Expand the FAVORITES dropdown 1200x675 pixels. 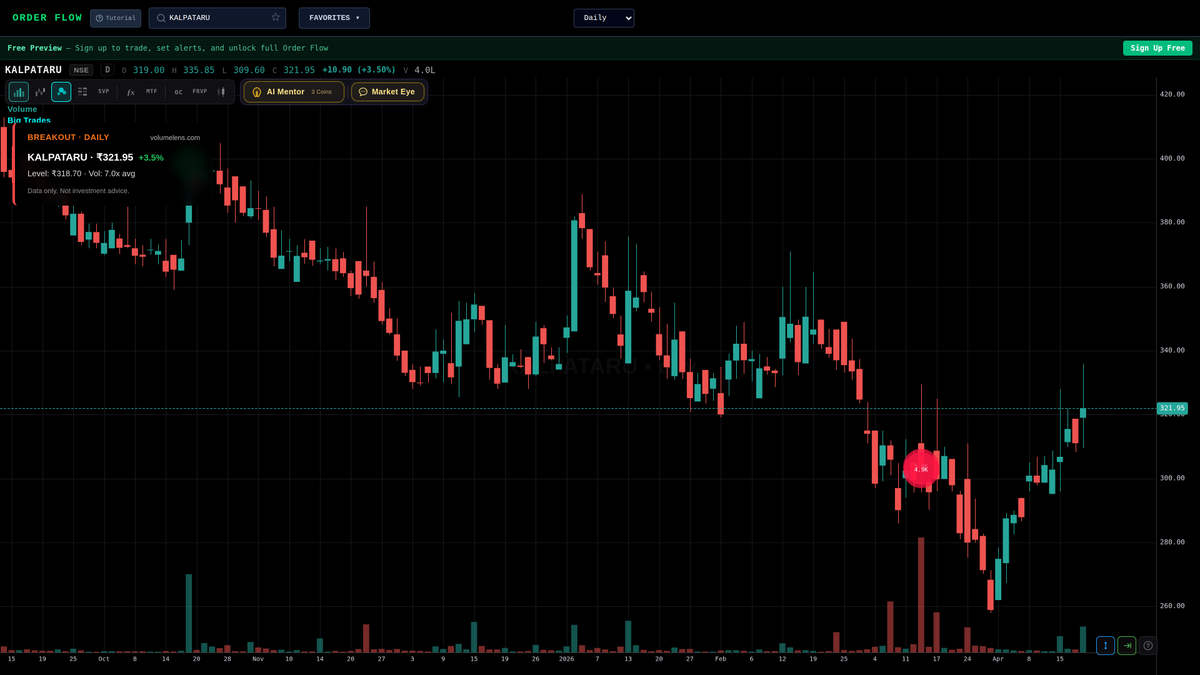[334, 18]
